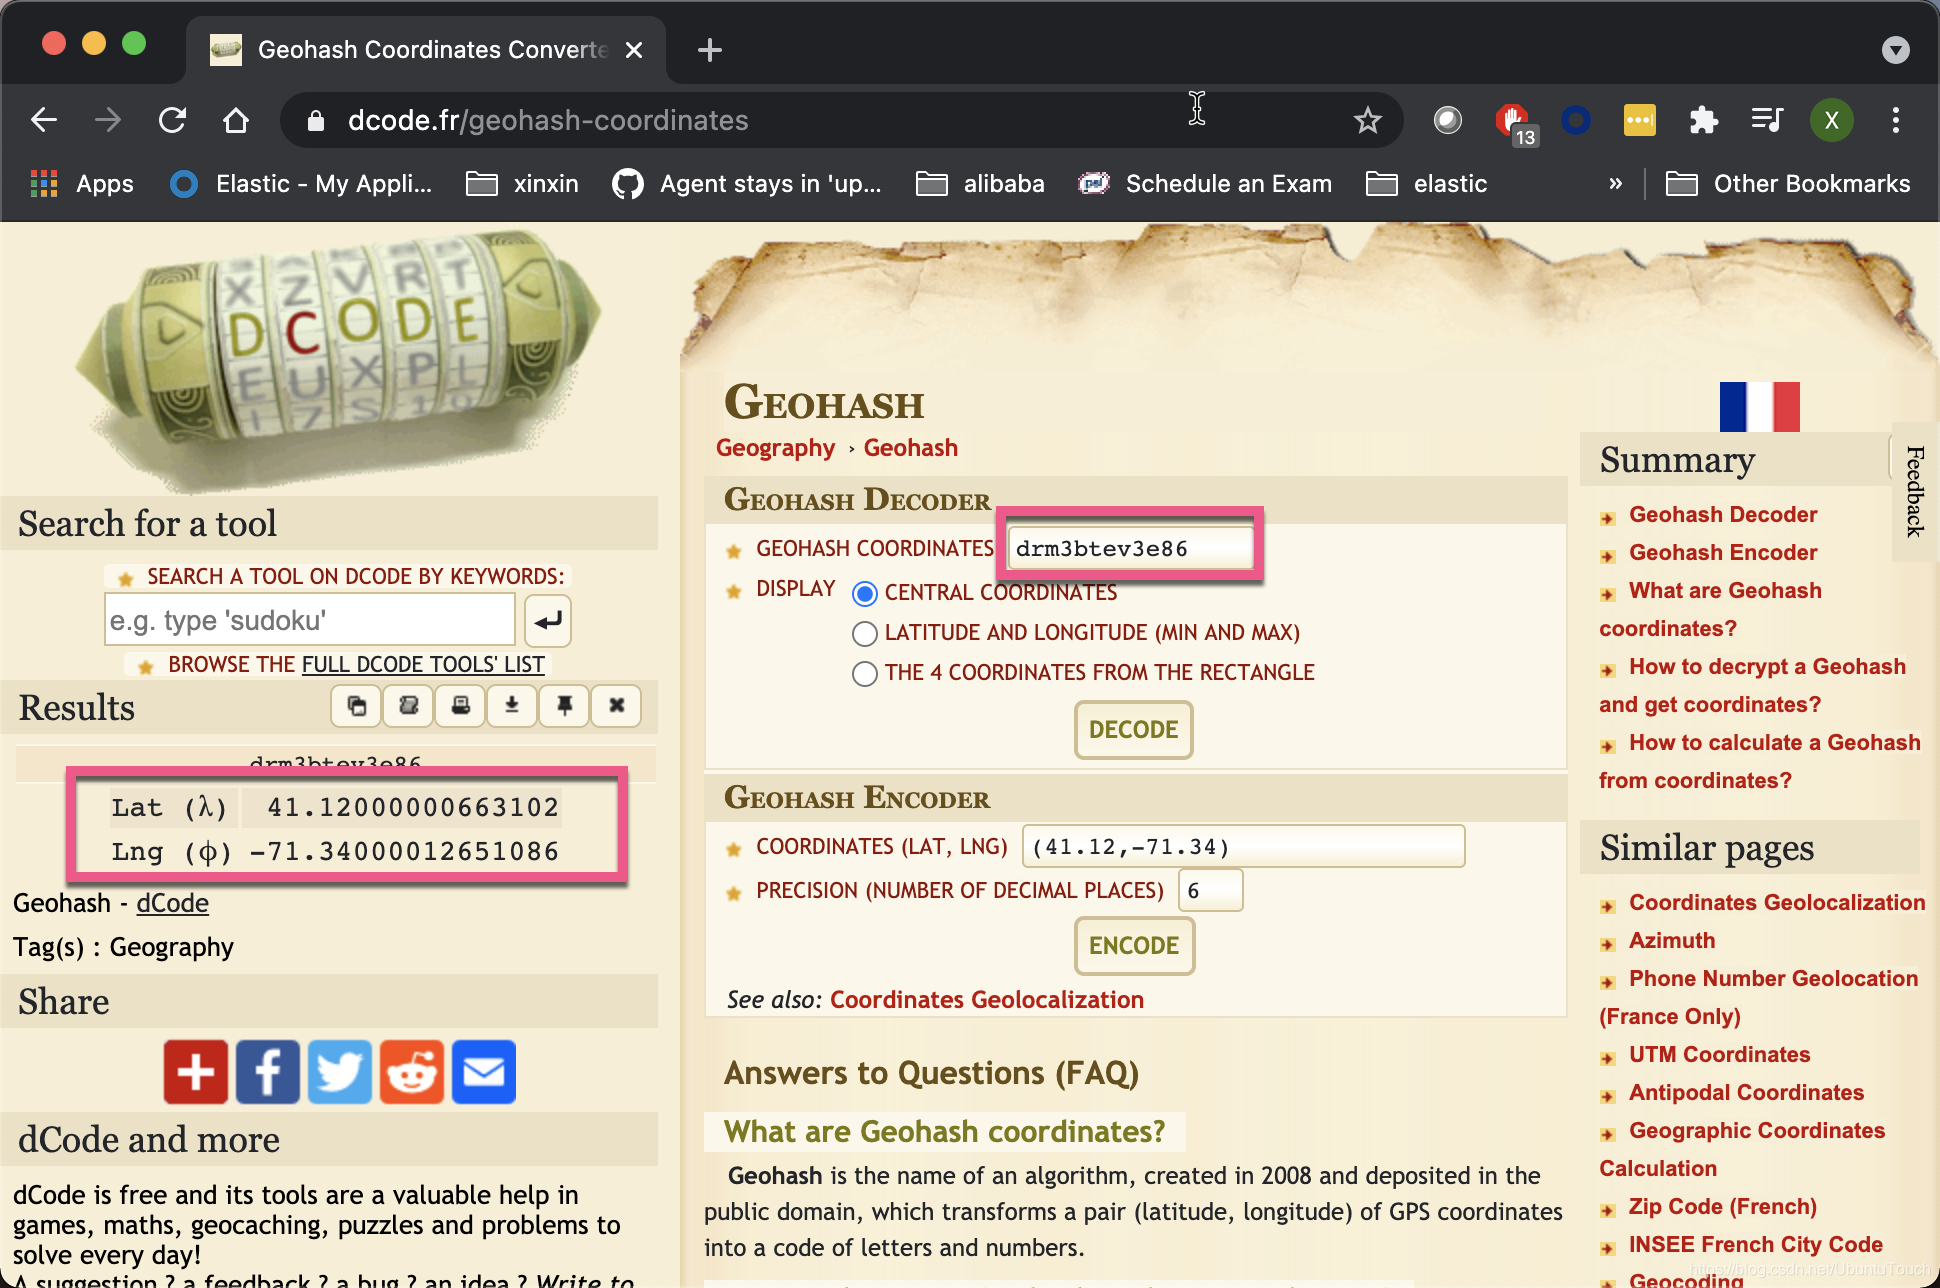1940x1288 pixels.
Task: Expand hidden bookmarks chevron
Action: [x=1615, y=184]
